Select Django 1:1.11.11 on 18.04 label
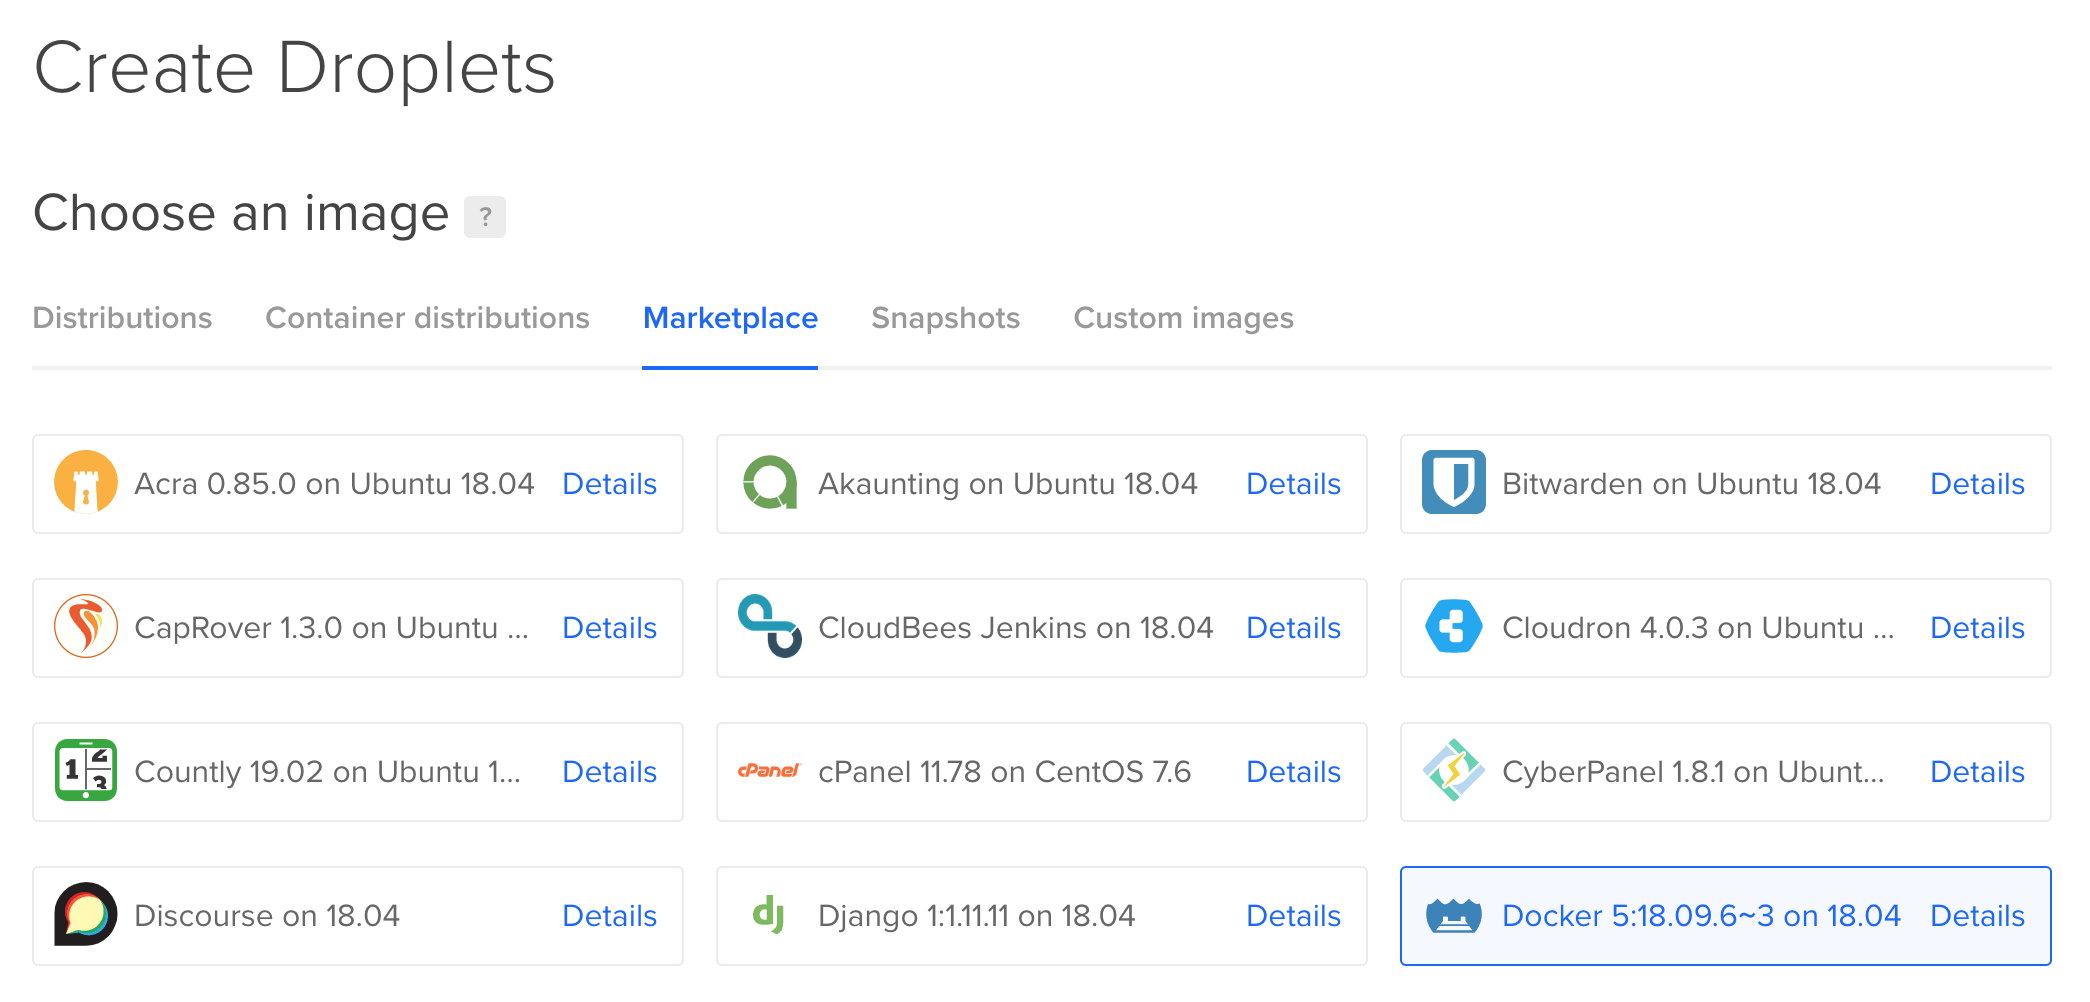2090x1002 pixels. [x=976, y=916]
